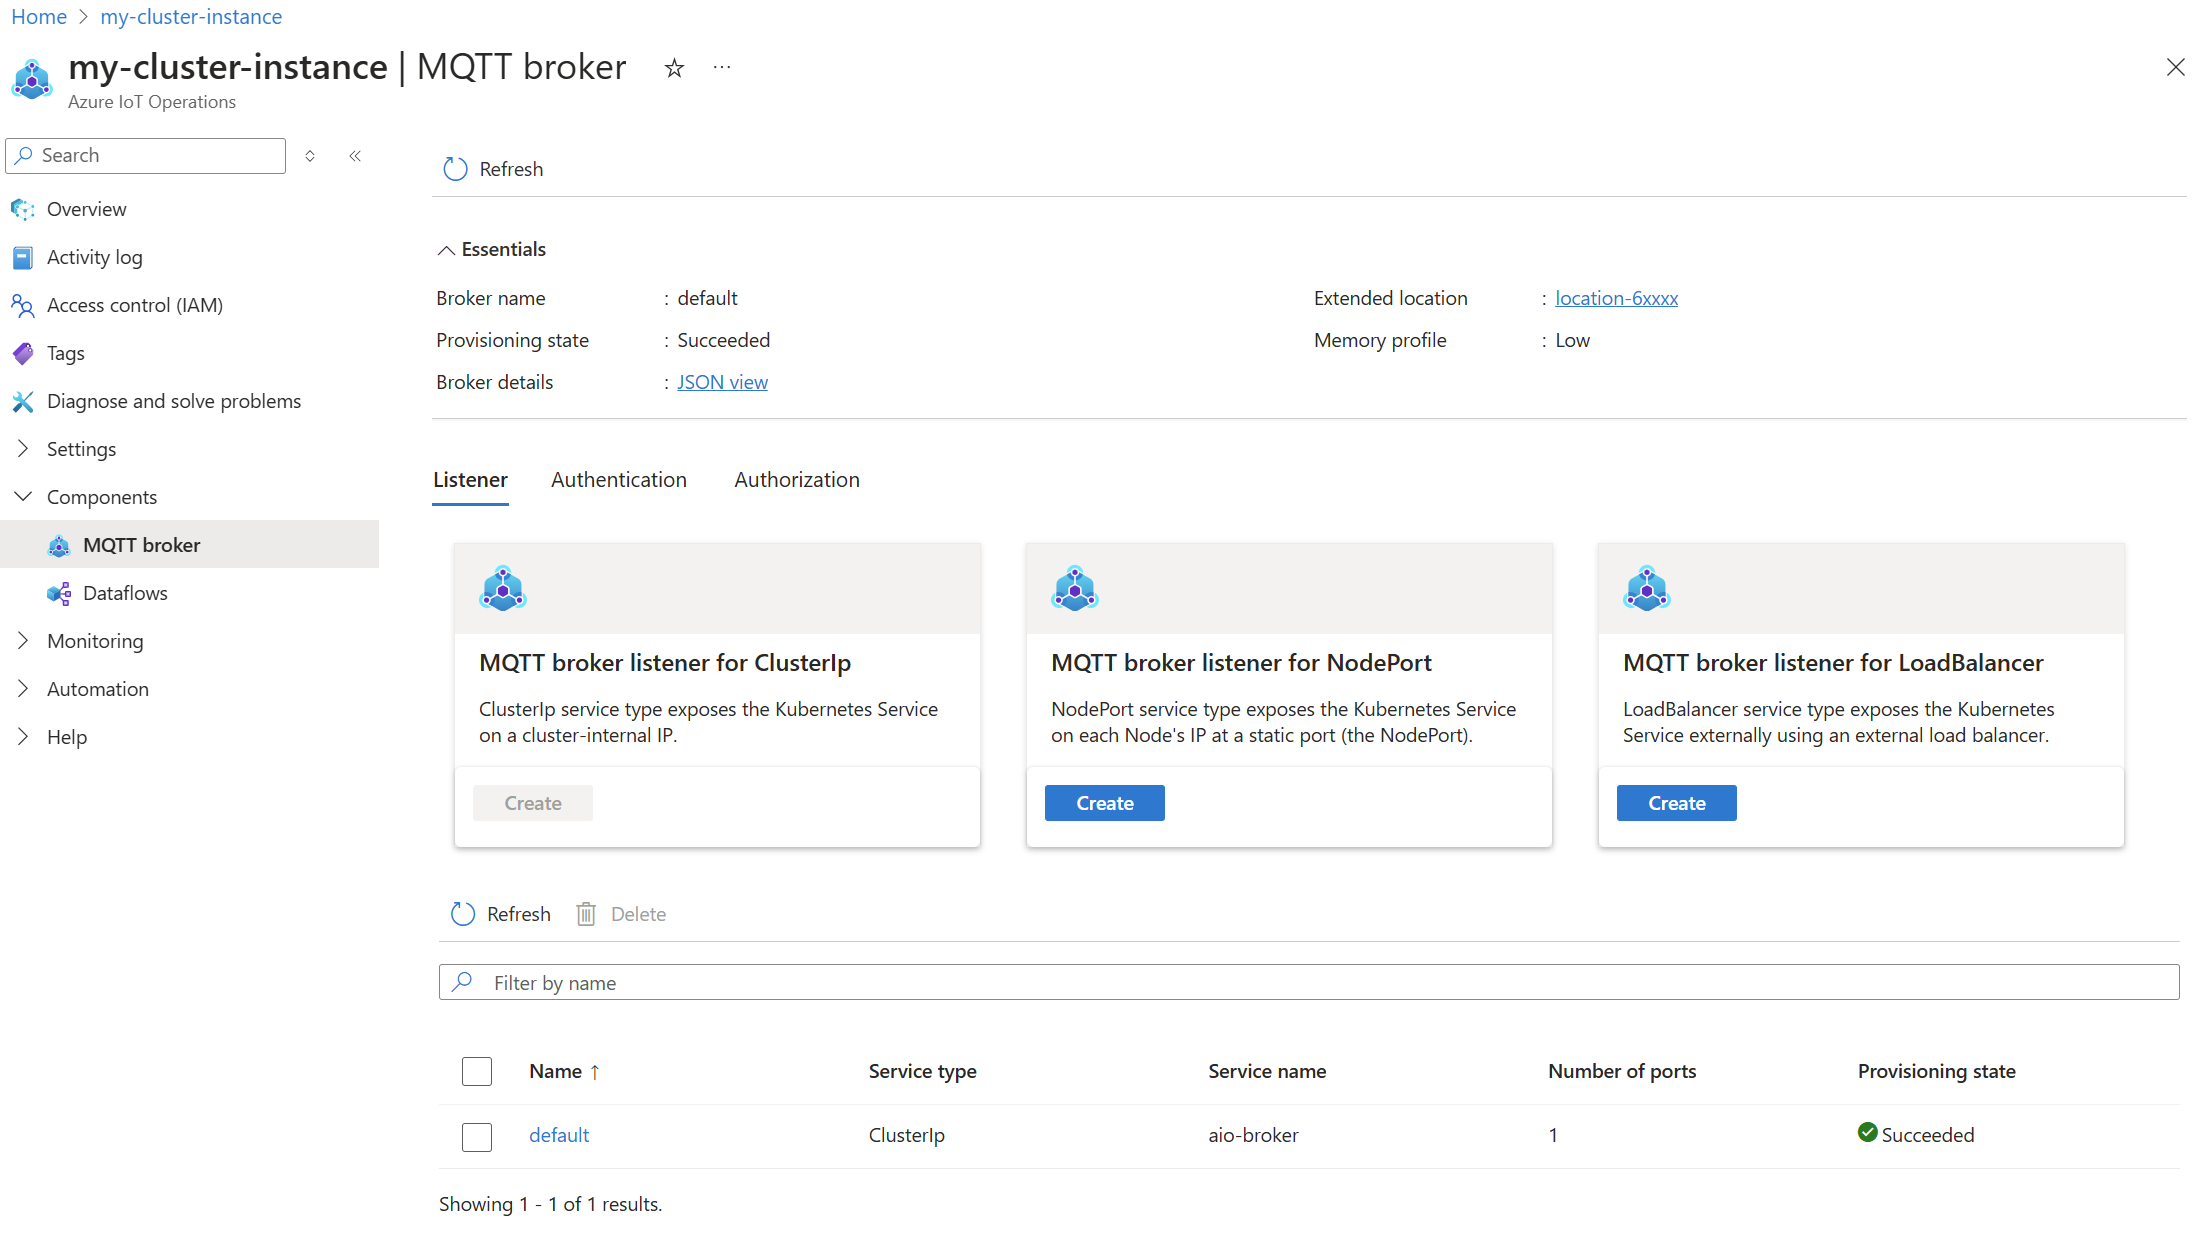Click the Overview icon in sidebar
2200x1237 pixels.
[x=23, y=208]
